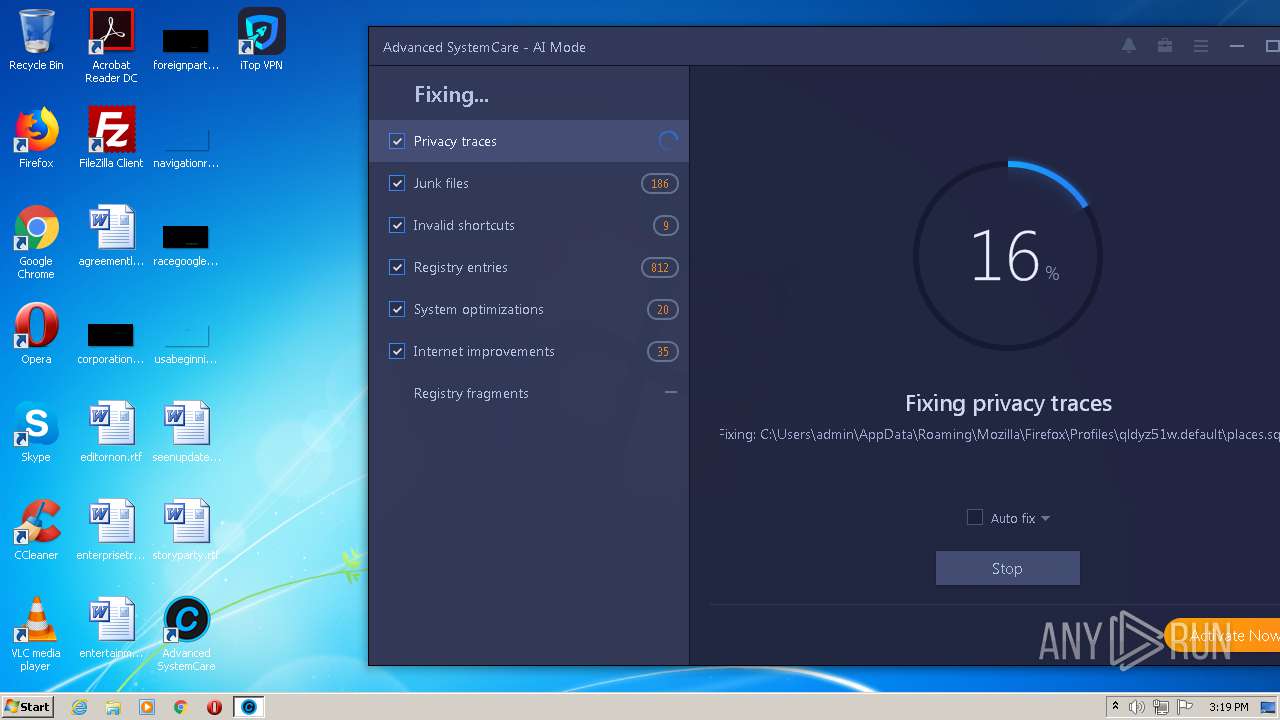Image resolution: width=1280 pixels, height=720 pixels.
Task: Launch Skype from the desktop
Action: pyautogui.click(x=36, y=432)
